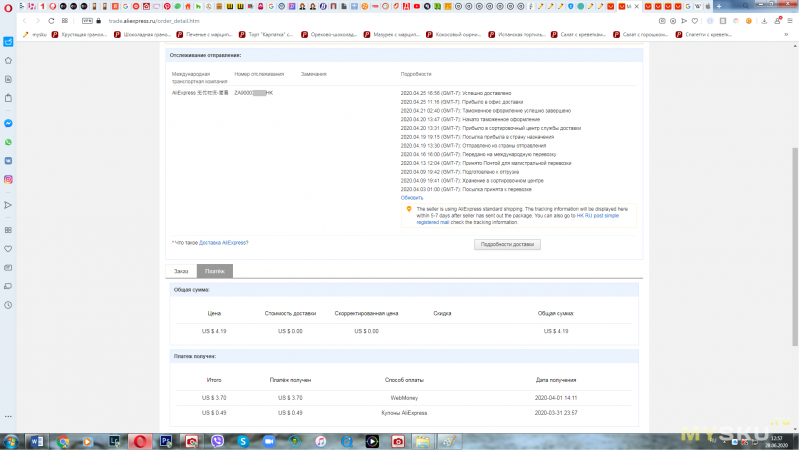The height and width of the screenshot is (451, 800).
Task: Switch to the Заказ tab
Action: 181,271
